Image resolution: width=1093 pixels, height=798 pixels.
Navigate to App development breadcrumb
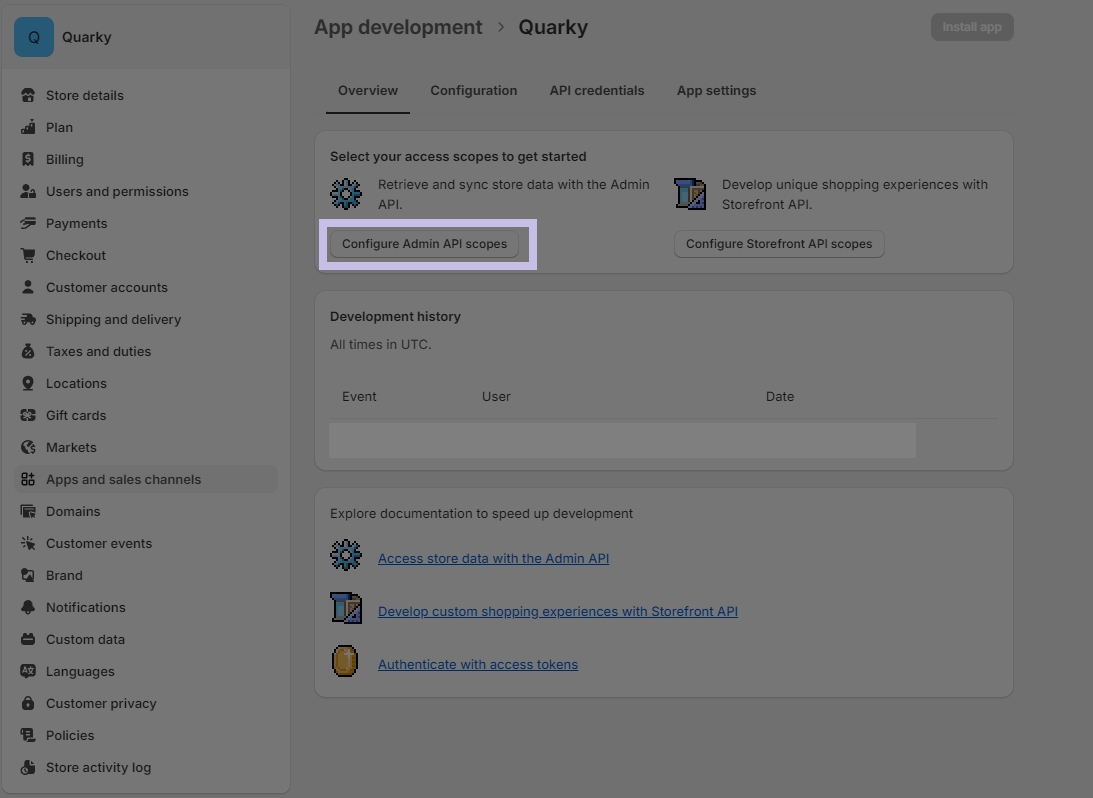398,28
